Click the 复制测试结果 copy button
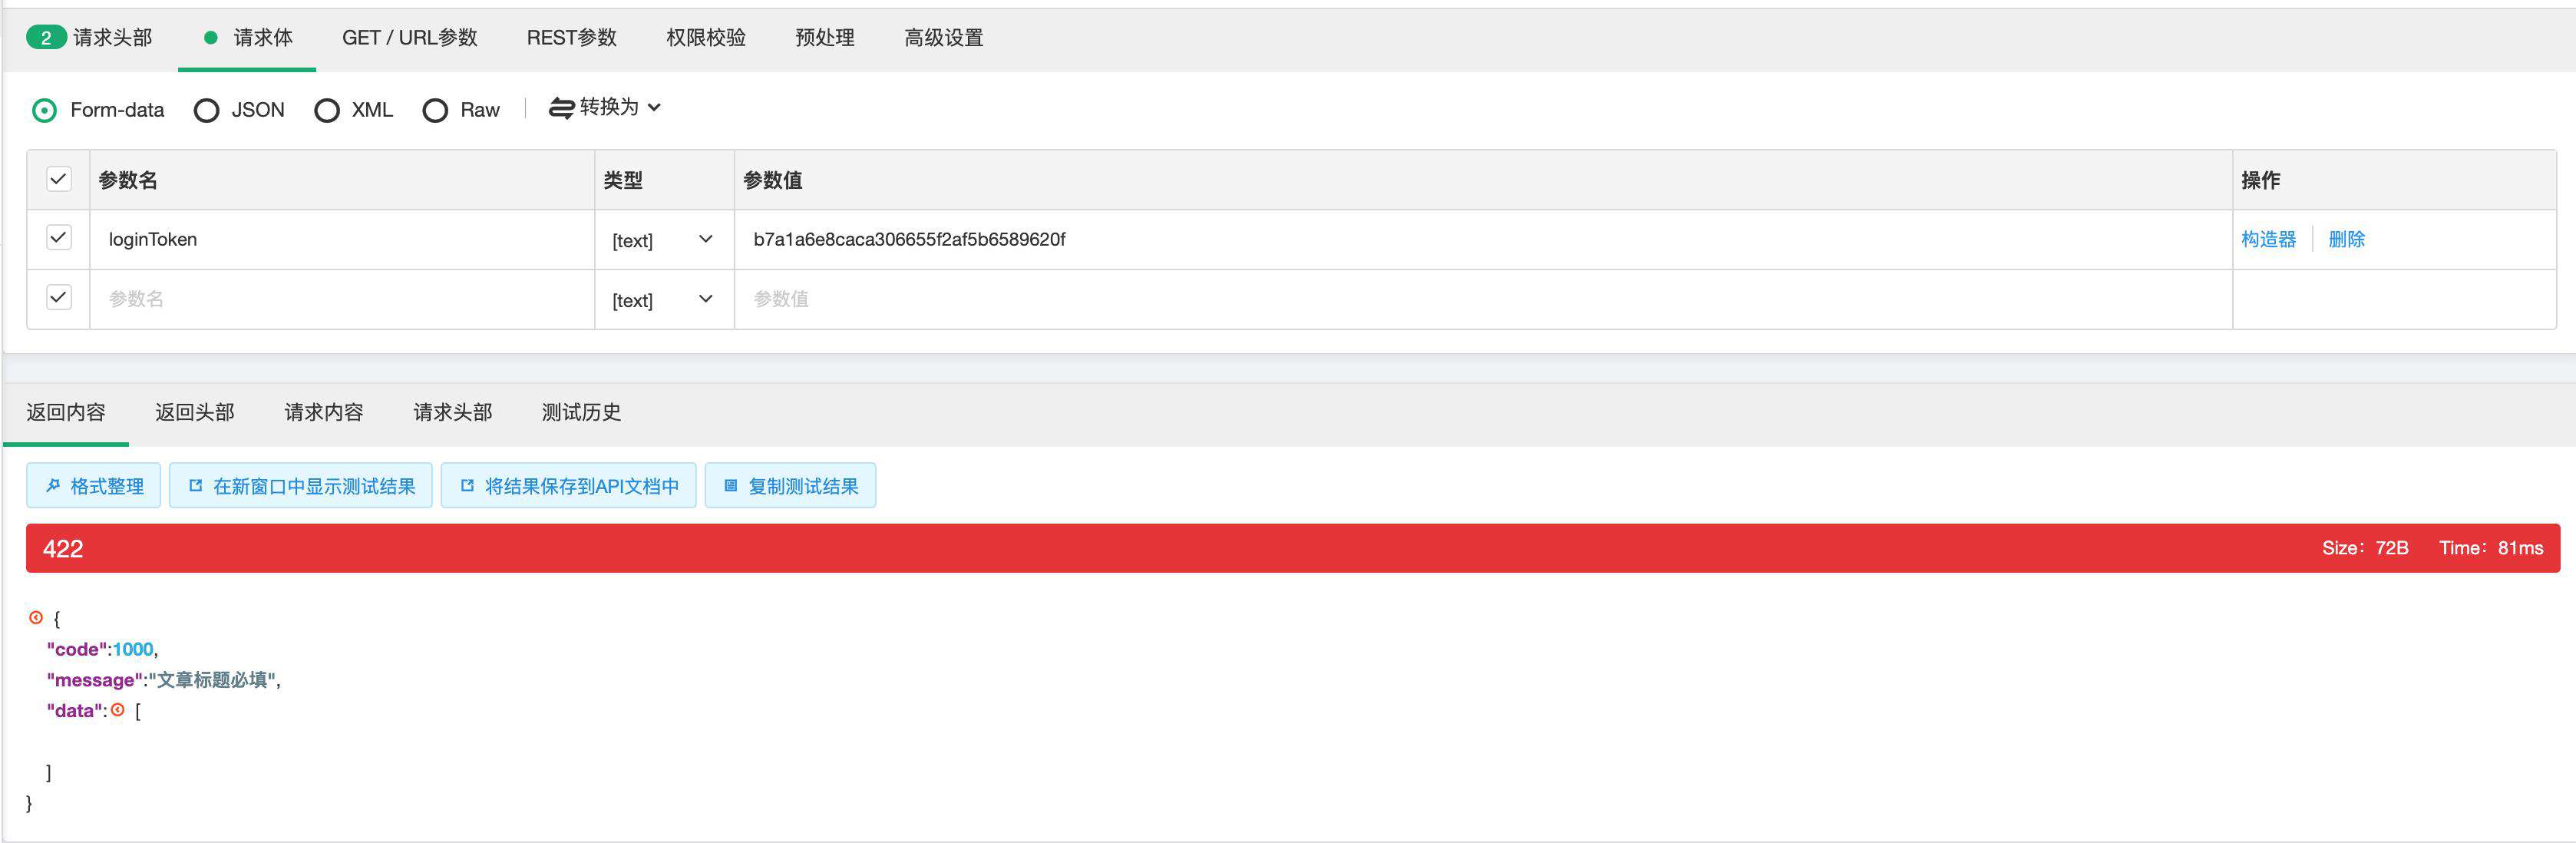The height and width of the screenshot is (843, 2576). 790,486
